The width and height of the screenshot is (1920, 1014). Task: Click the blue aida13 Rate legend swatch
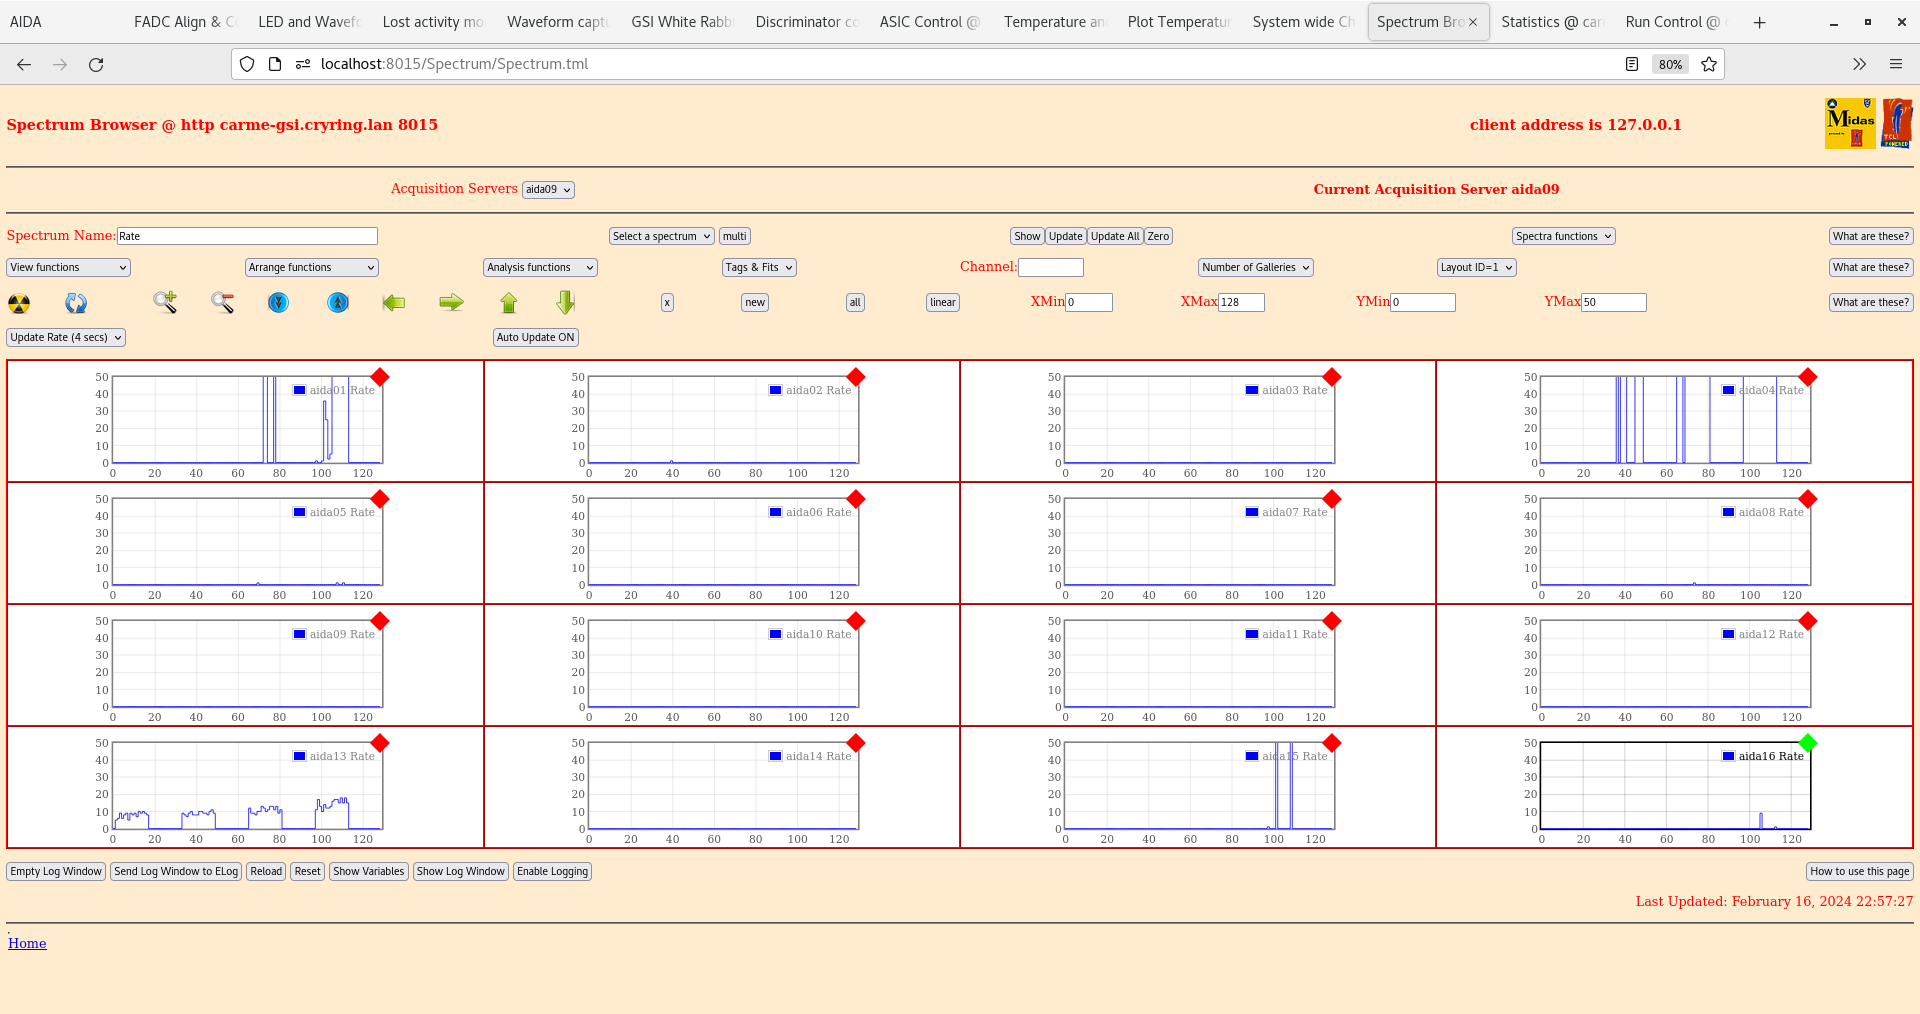tap(299, 756)
